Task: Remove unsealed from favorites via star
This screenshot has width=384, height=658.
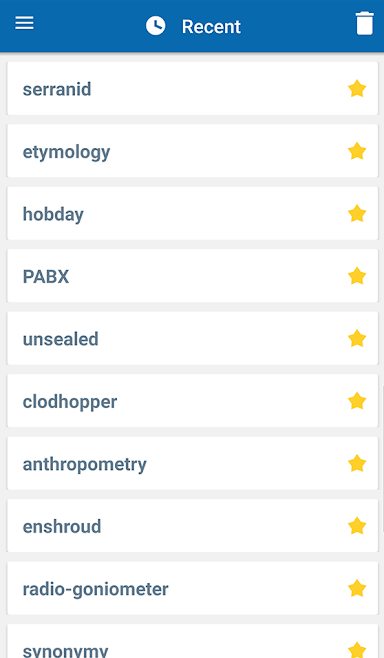Action: [357, 339]
